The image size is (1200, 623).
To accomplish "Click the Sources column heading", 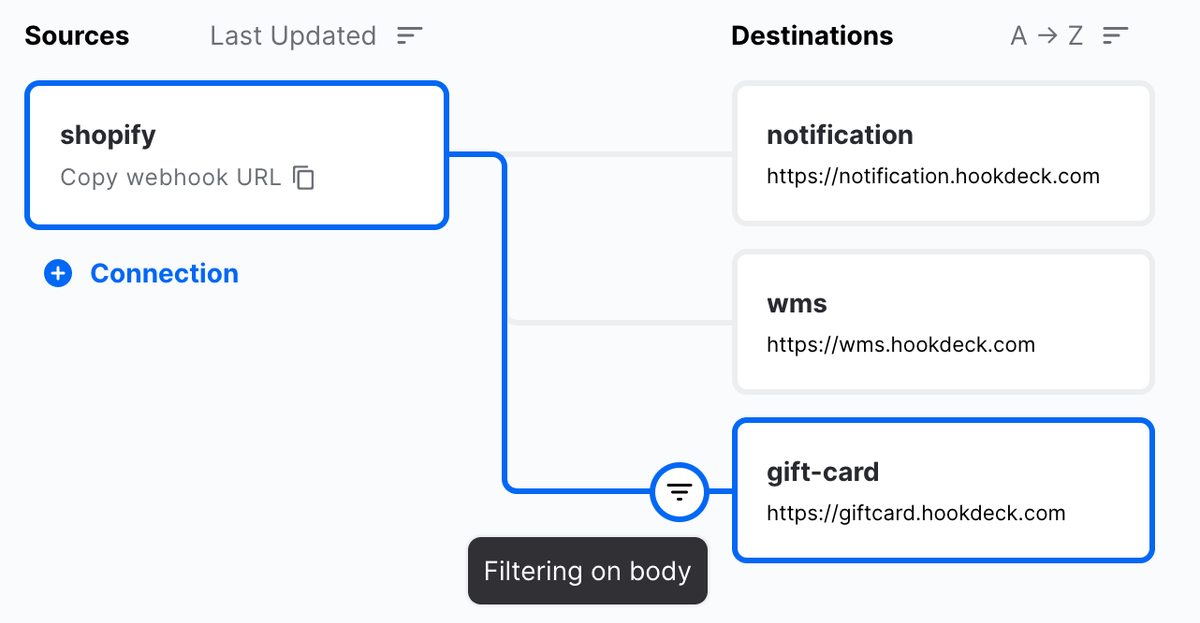I will (x=77, y=36).
